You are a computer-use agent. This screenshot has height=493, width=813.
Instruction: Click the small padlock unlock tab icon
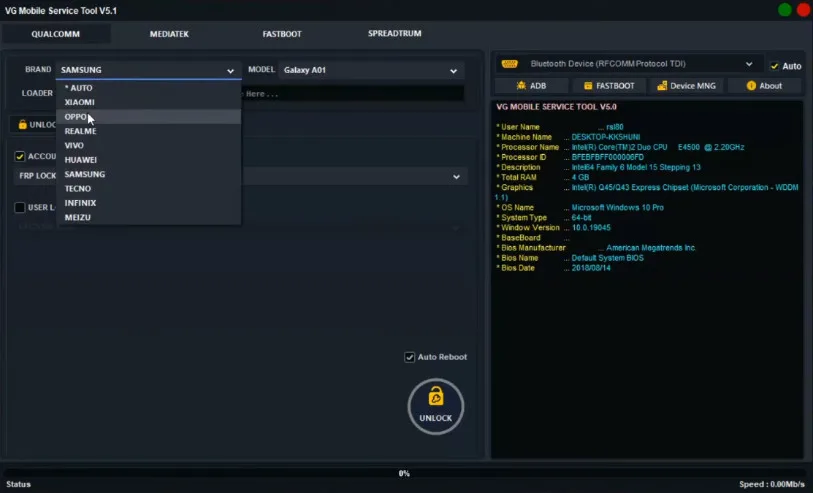coord(23,125)
